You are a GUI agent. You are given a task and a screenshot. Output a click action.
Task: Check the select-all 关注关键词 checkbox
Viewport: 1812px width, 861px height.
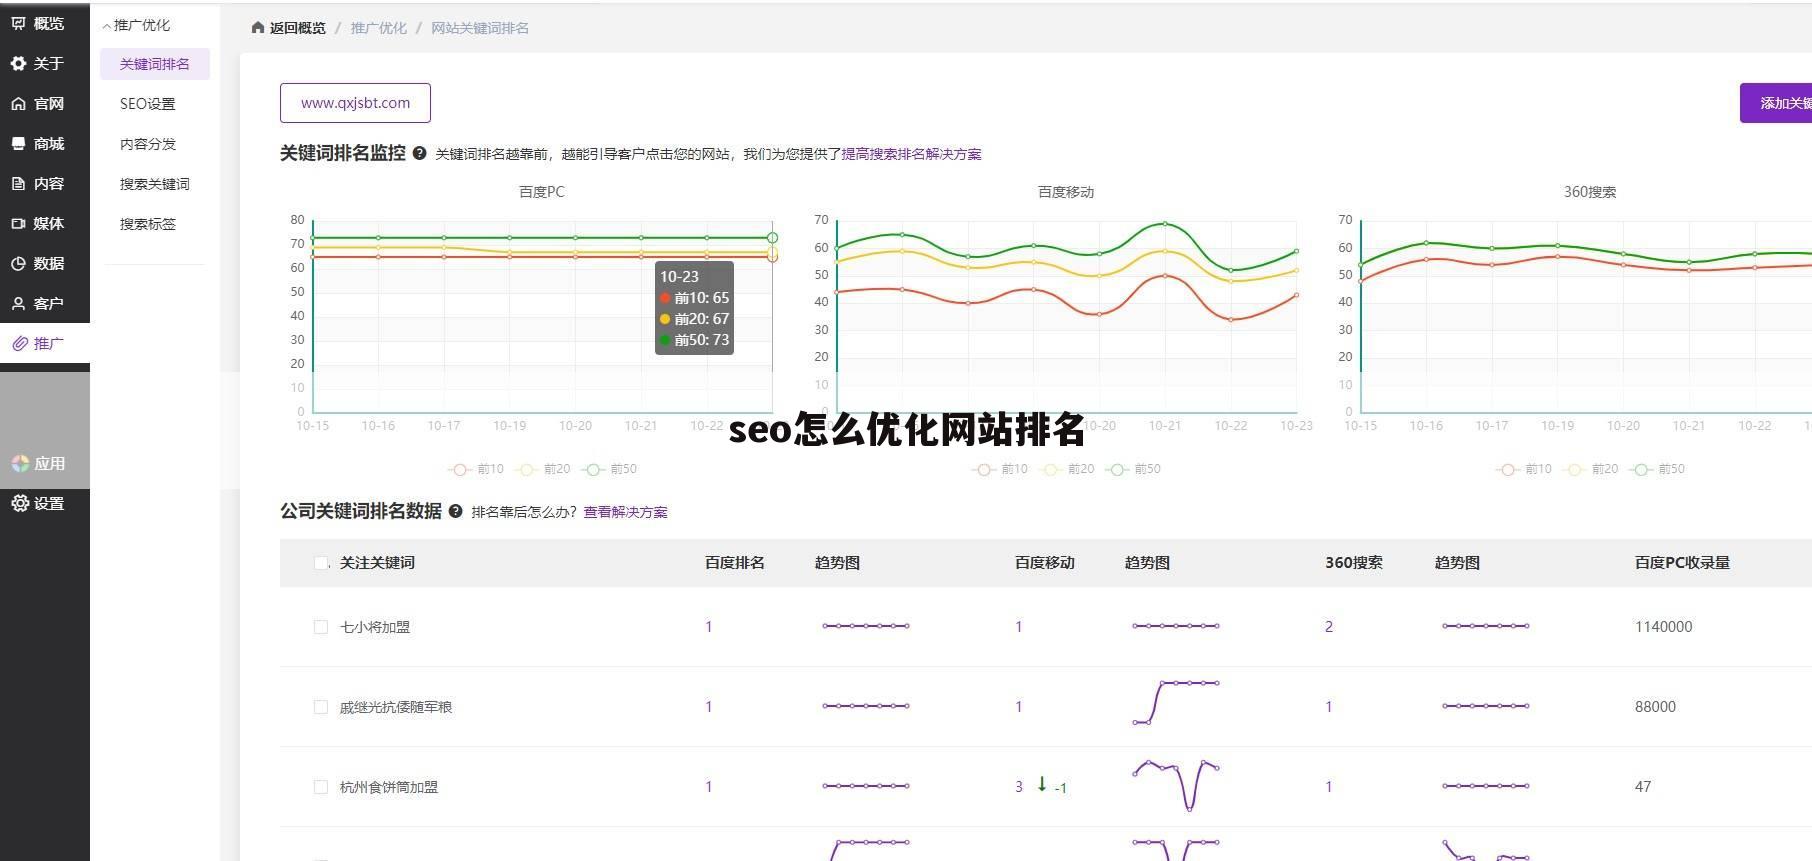(321, 563)
